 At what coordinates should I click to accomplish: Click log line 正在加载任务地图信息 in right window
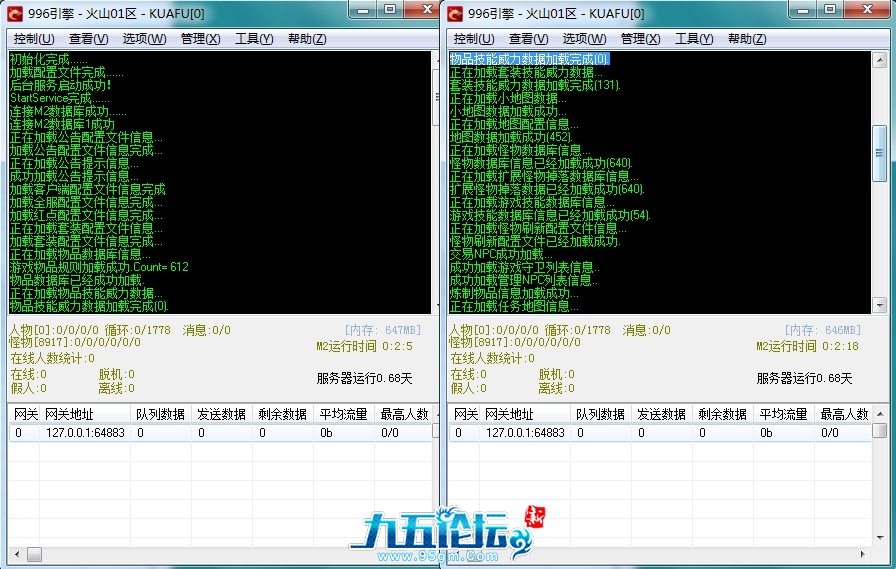[514, 306]
